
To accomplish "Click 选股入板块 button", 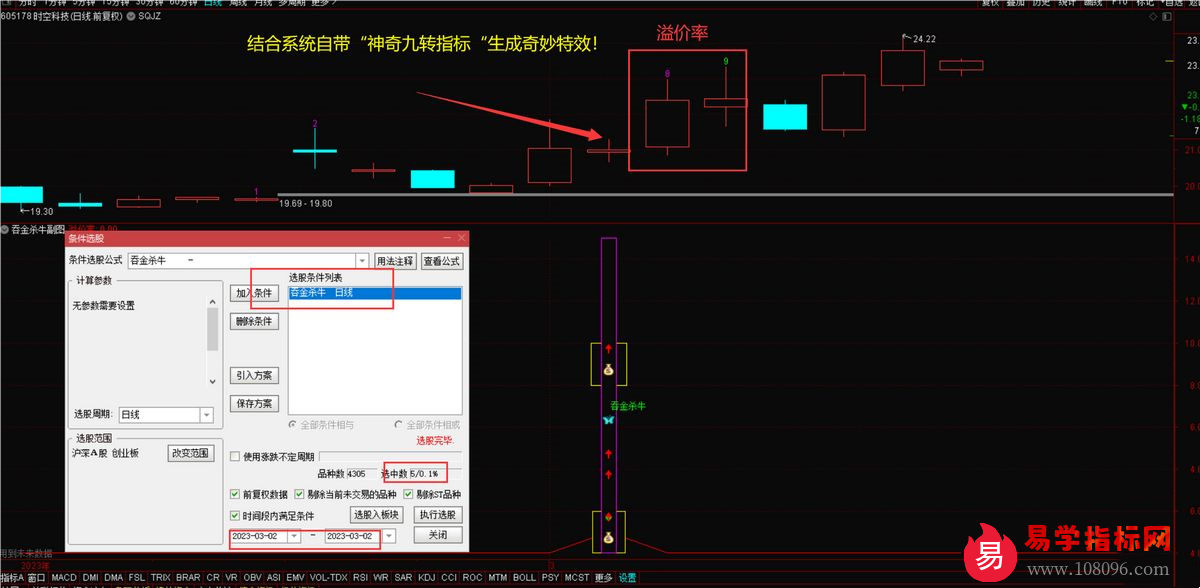I will [376, 515].
